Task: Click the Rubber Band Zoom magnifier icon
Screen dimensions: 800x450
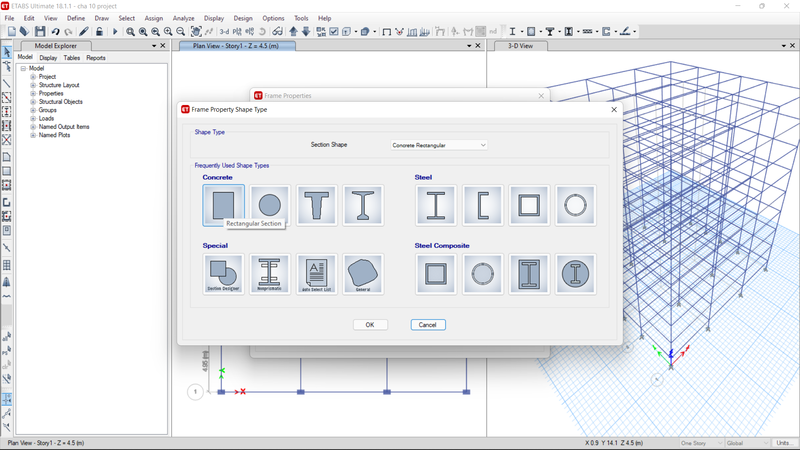Action: (131, 32)
